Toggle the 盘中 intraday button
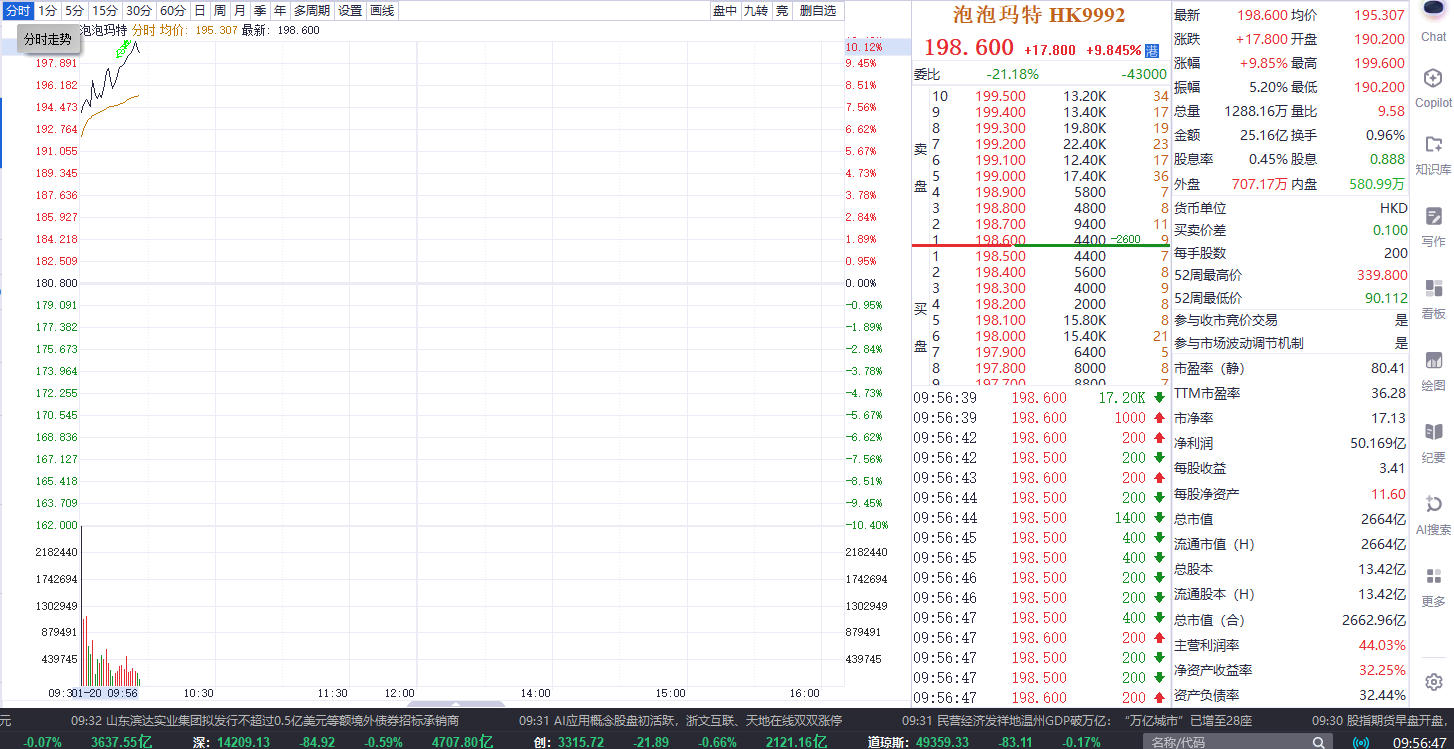This screenshot has height=749, width=1454. 724,10
